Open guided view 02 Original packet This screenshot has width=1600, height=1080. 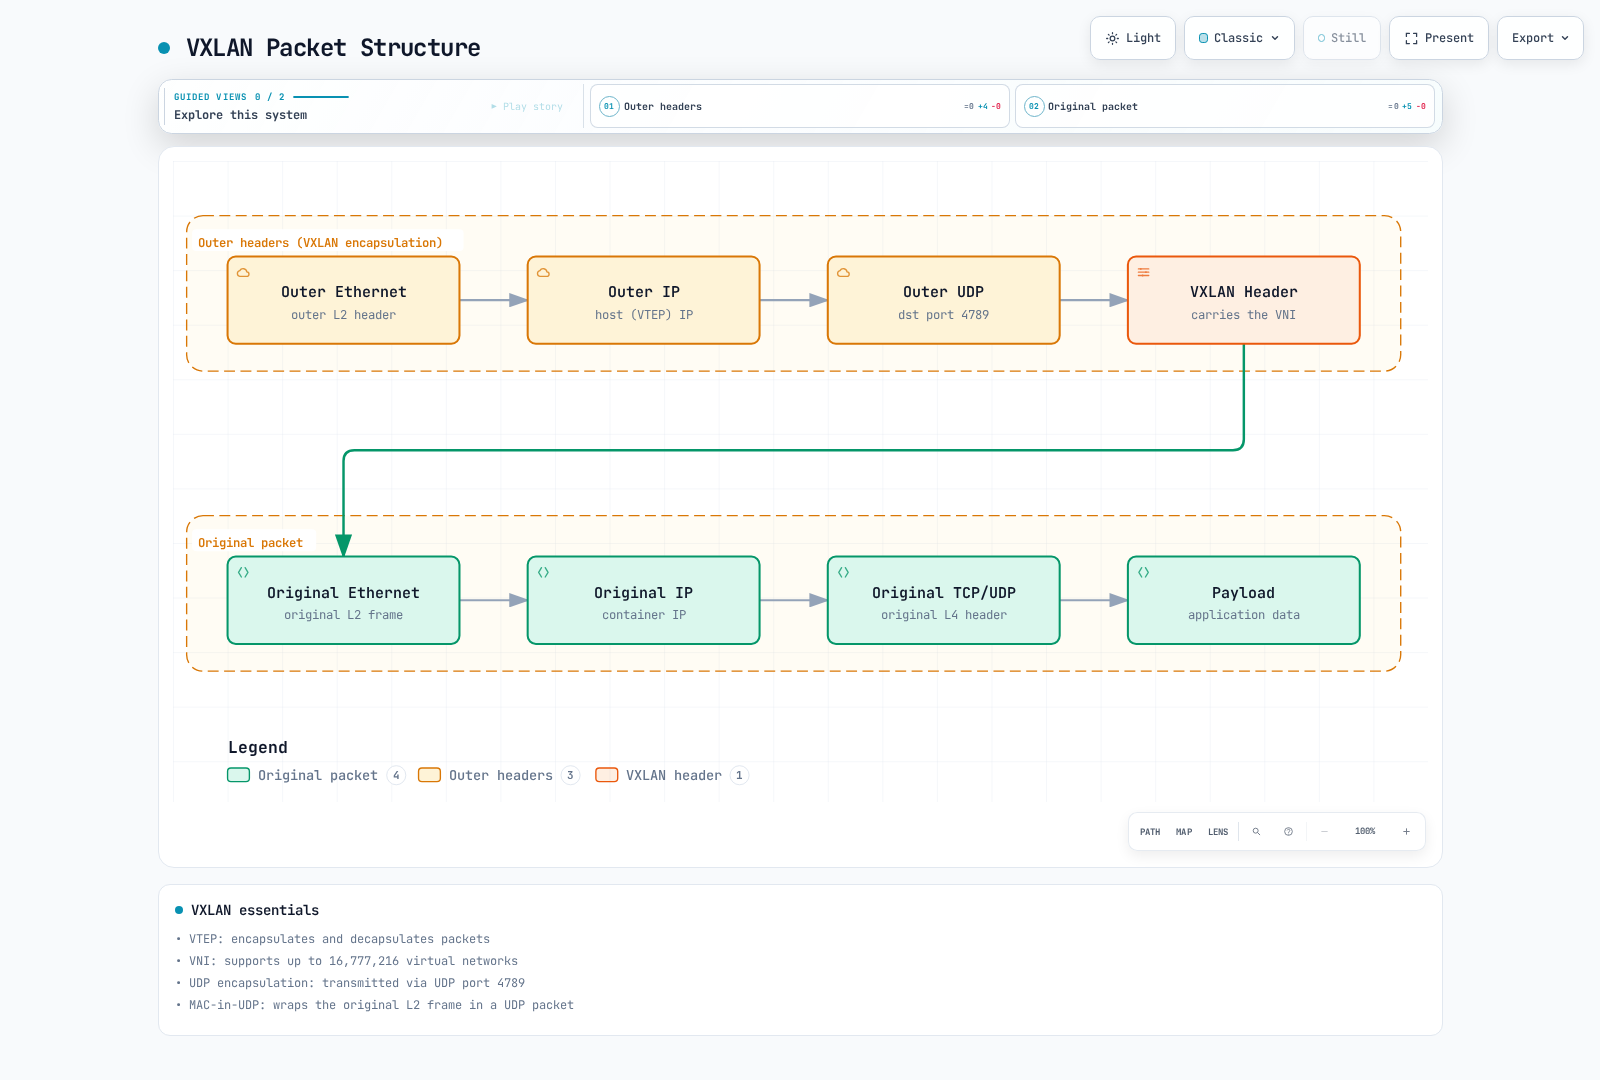pos(1224,106)
